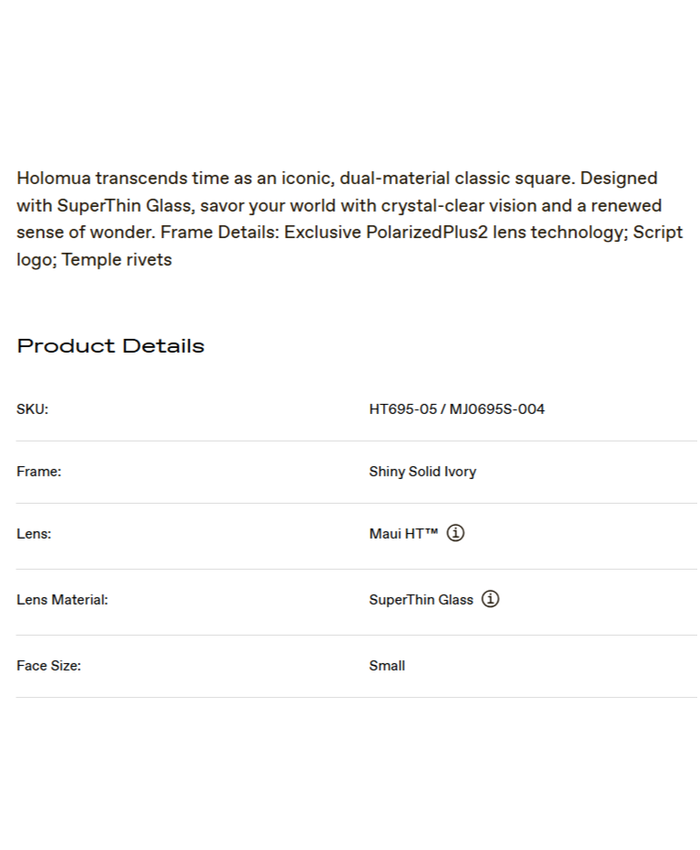The width and height of the screenshot is (700, 850).
Task: Click the word Holomua in the description
Action: coord(54,178)
